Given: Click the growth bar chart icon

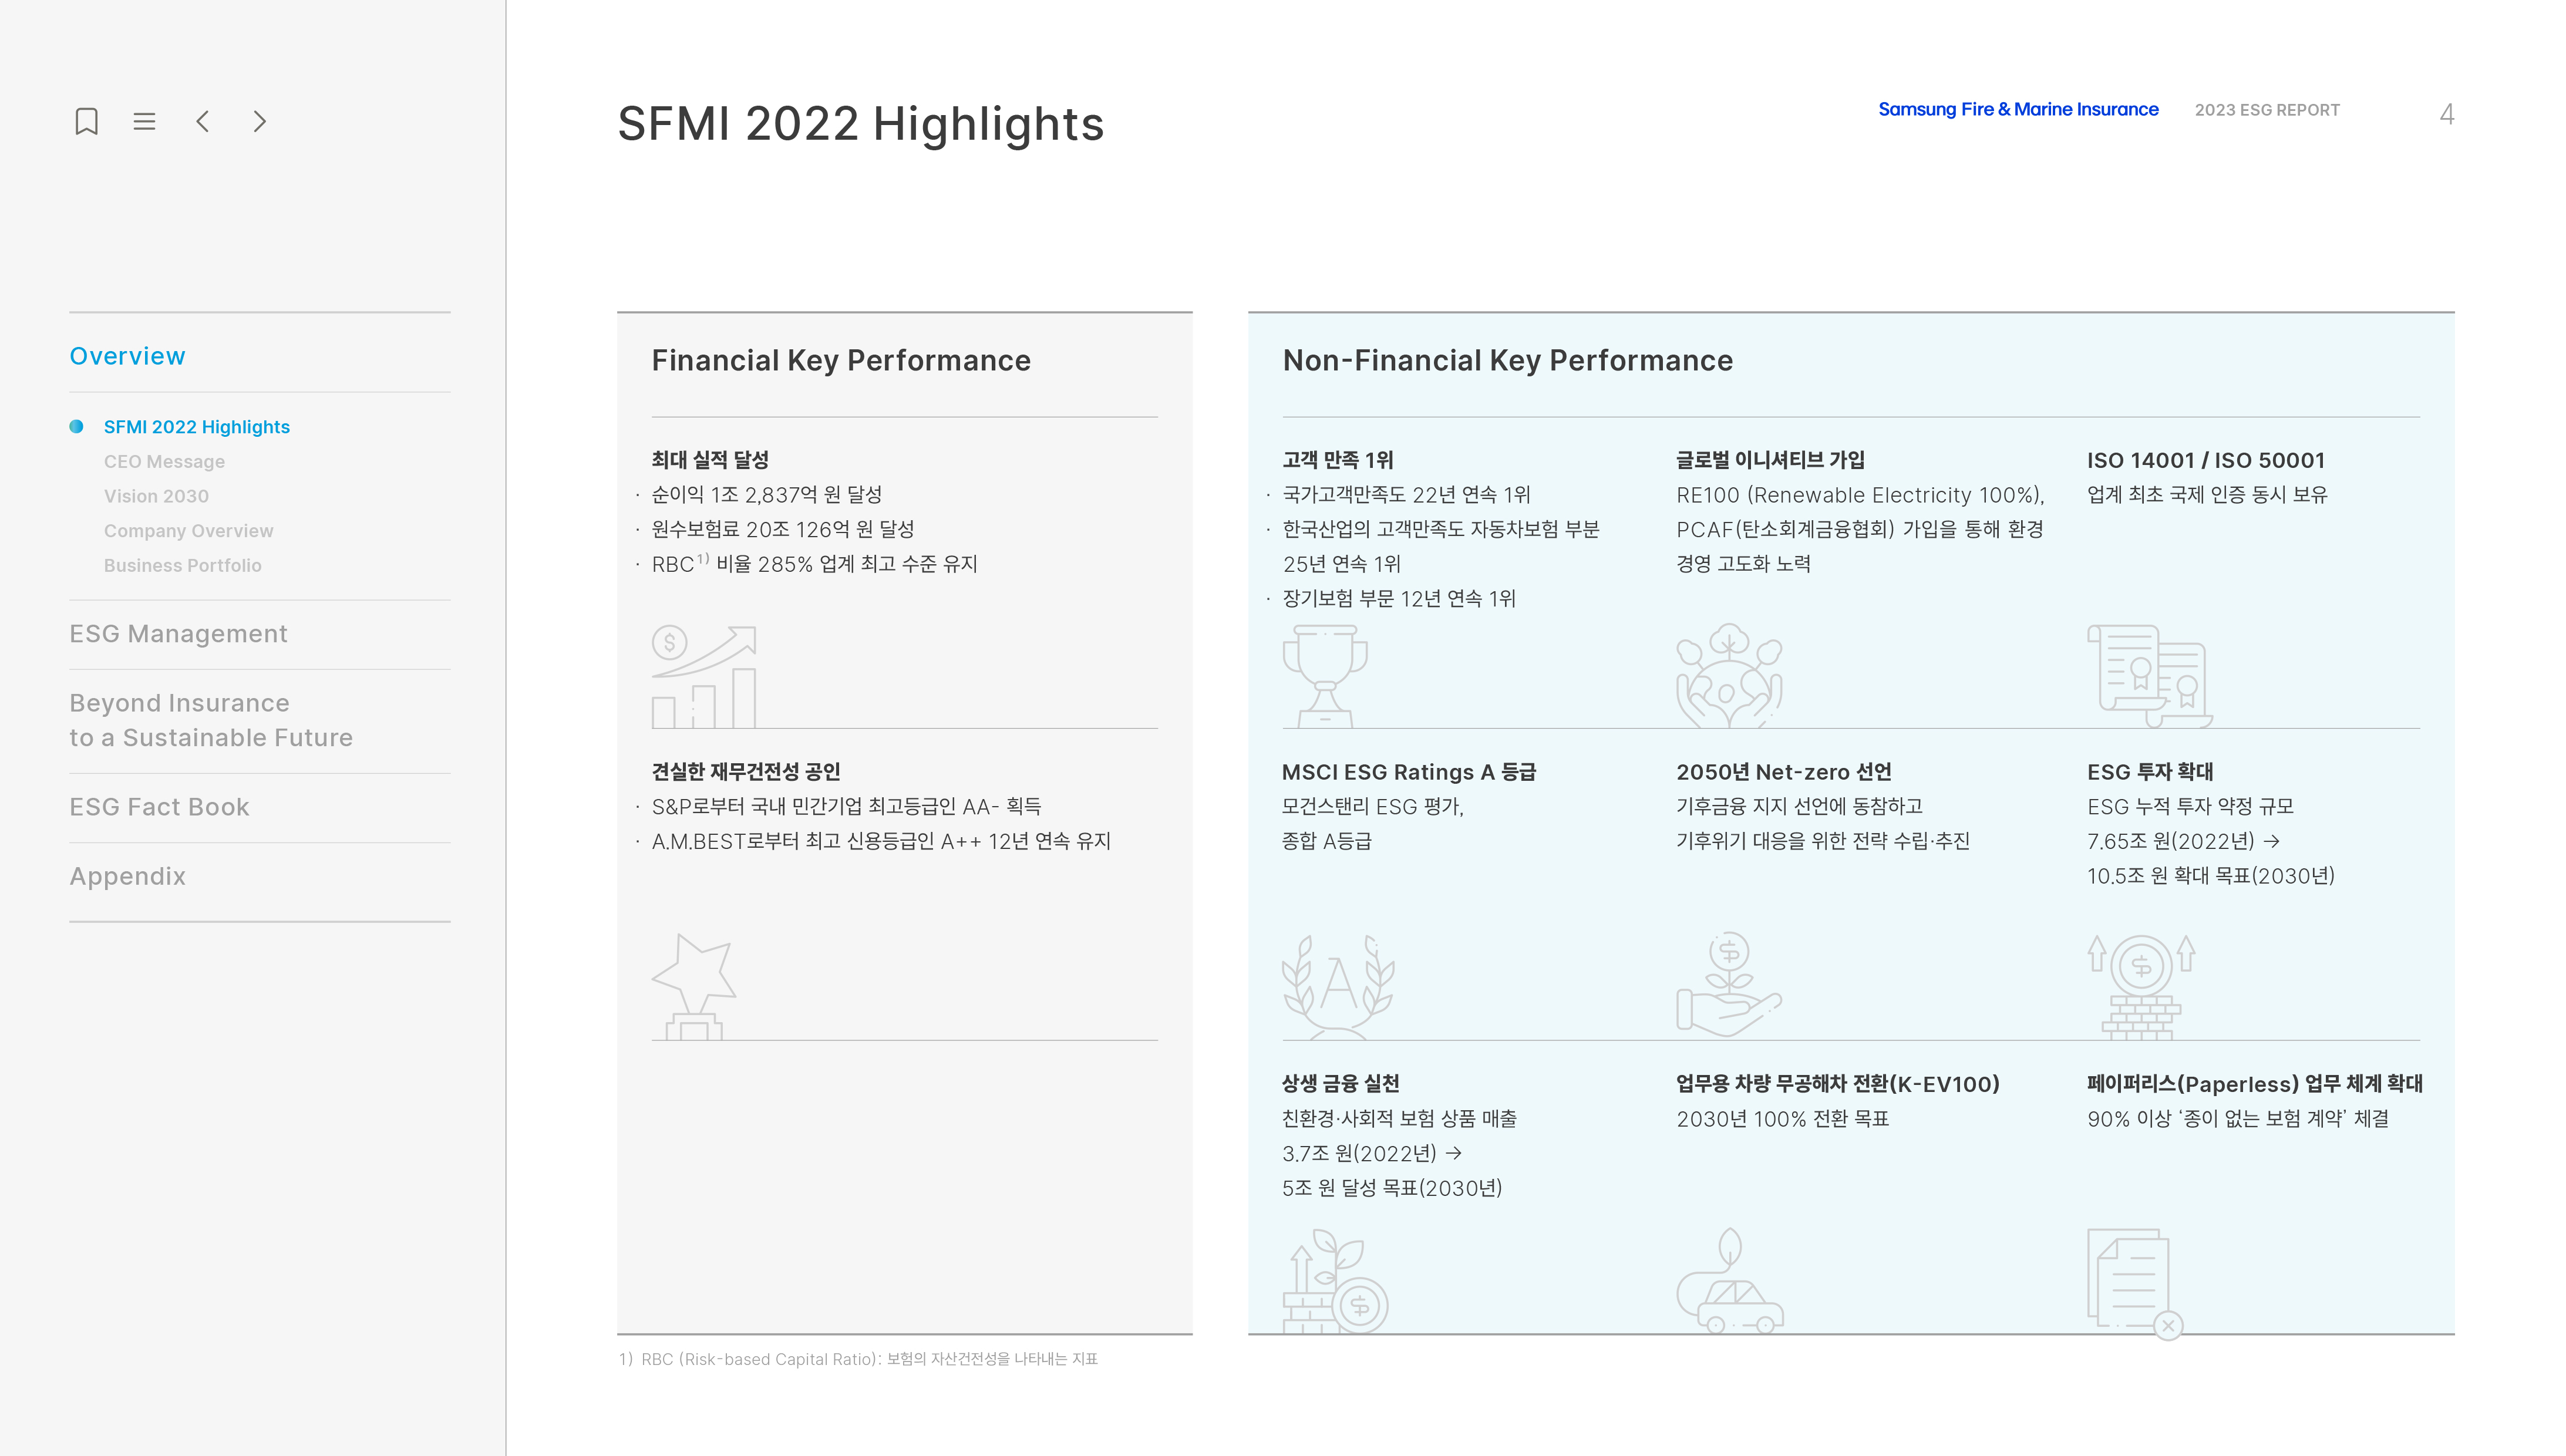Looking at the screenshot, I should 705,677.
